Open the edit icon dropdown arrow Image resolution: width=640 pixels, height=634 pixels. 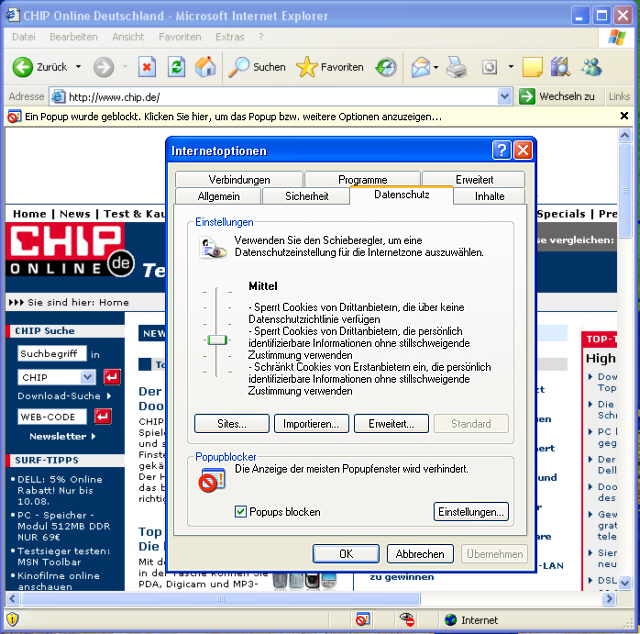(x=511, y=67)
